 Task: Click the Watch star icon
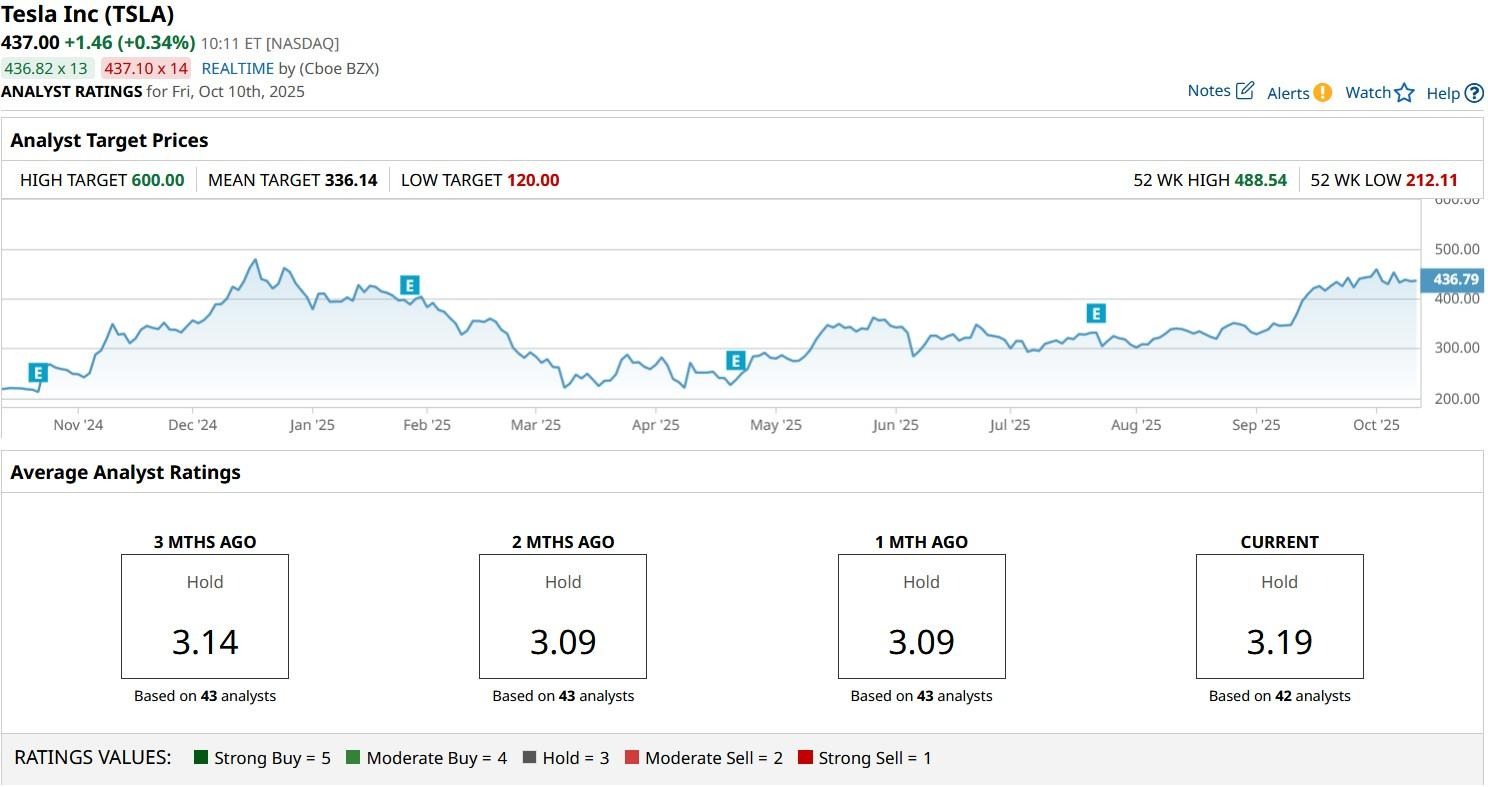(1405, 93)
